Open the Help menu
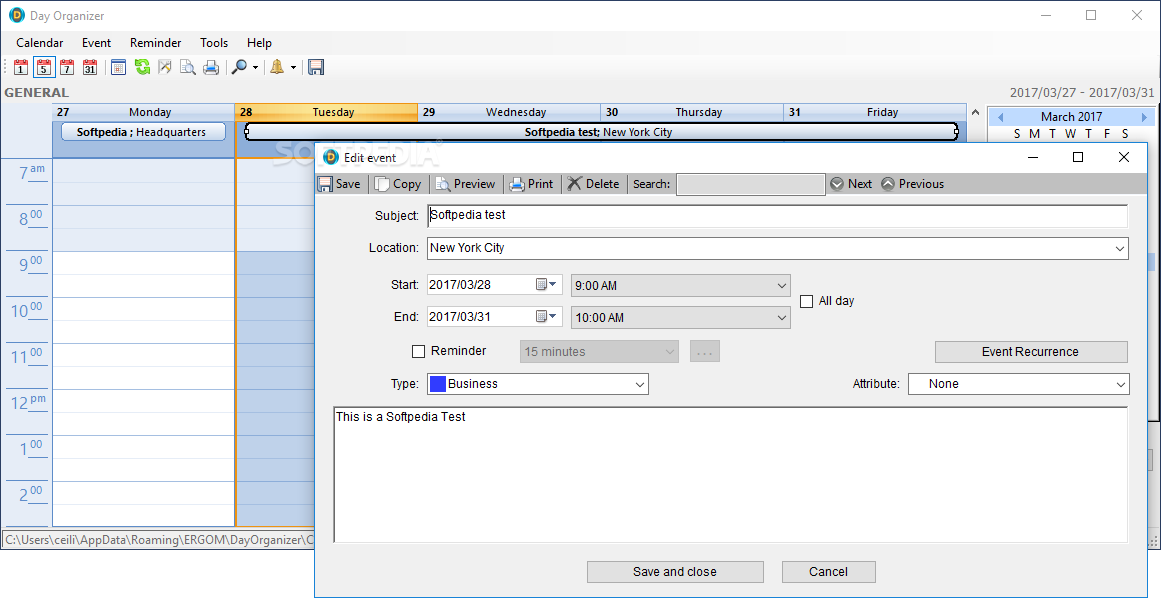This screenshot has width=1161, height=598. (x=259, y=43)
